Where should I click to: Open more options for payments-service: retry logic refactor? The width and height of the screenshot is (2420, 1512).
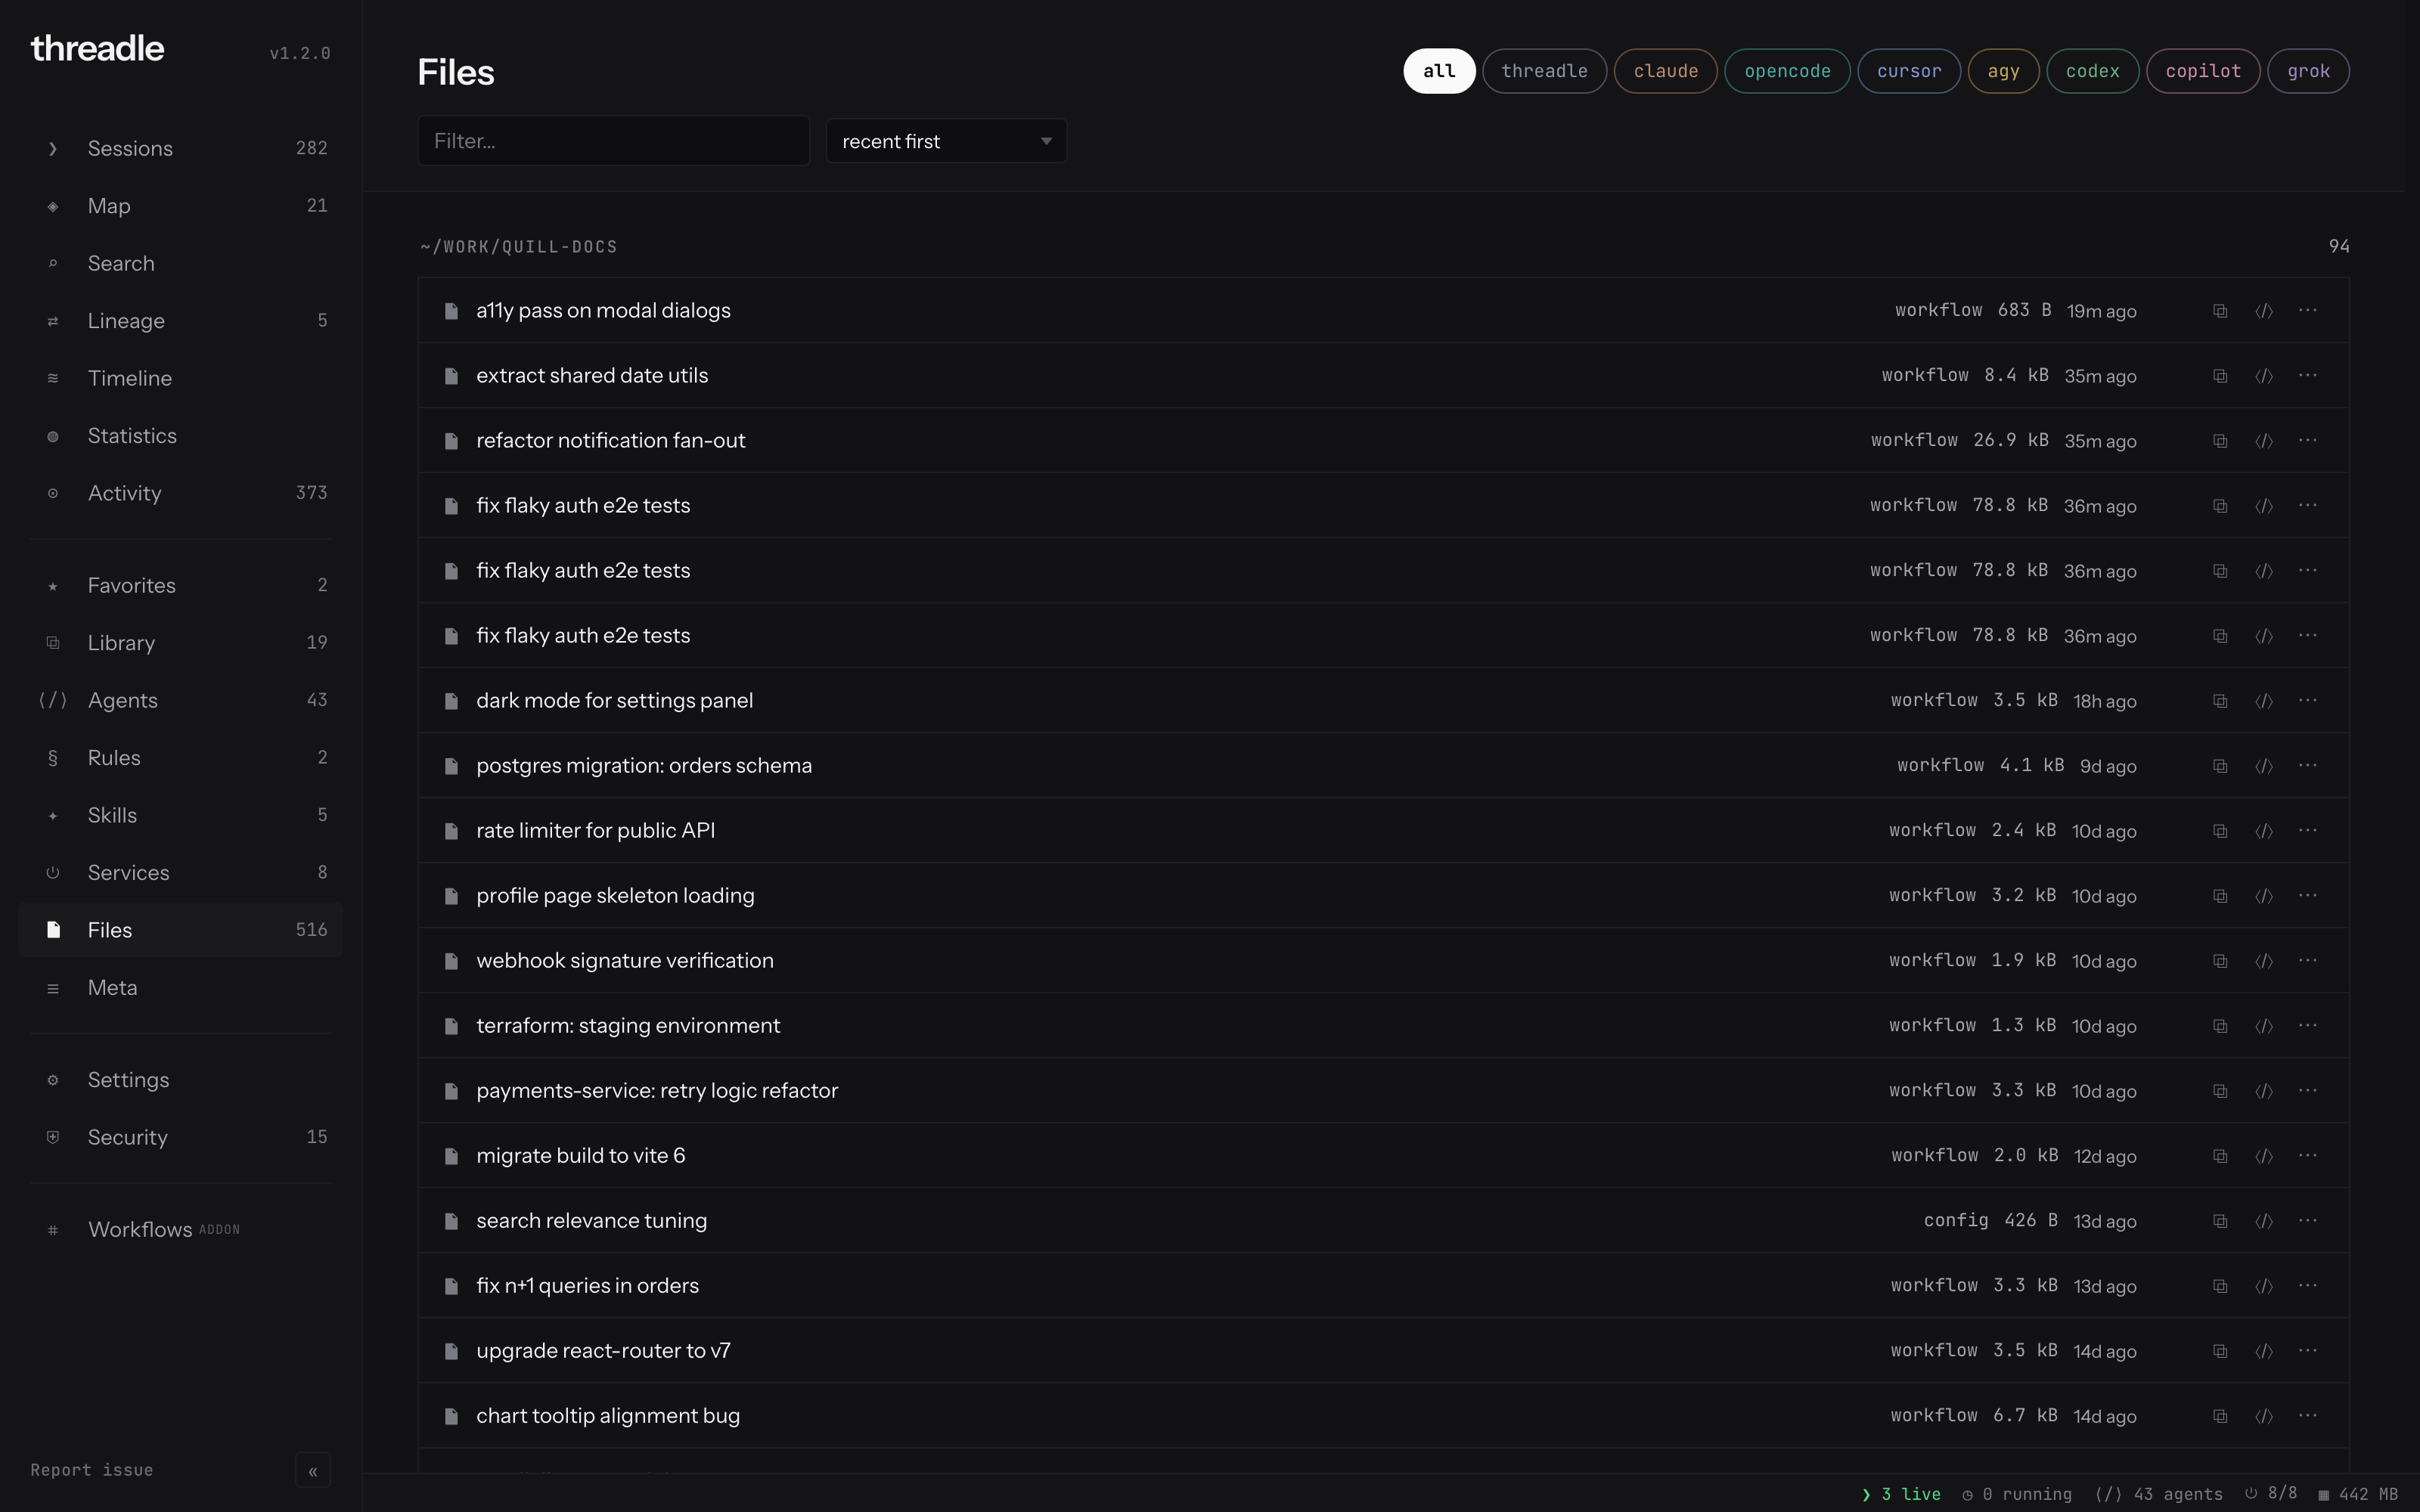(x=2308, y=1090)
